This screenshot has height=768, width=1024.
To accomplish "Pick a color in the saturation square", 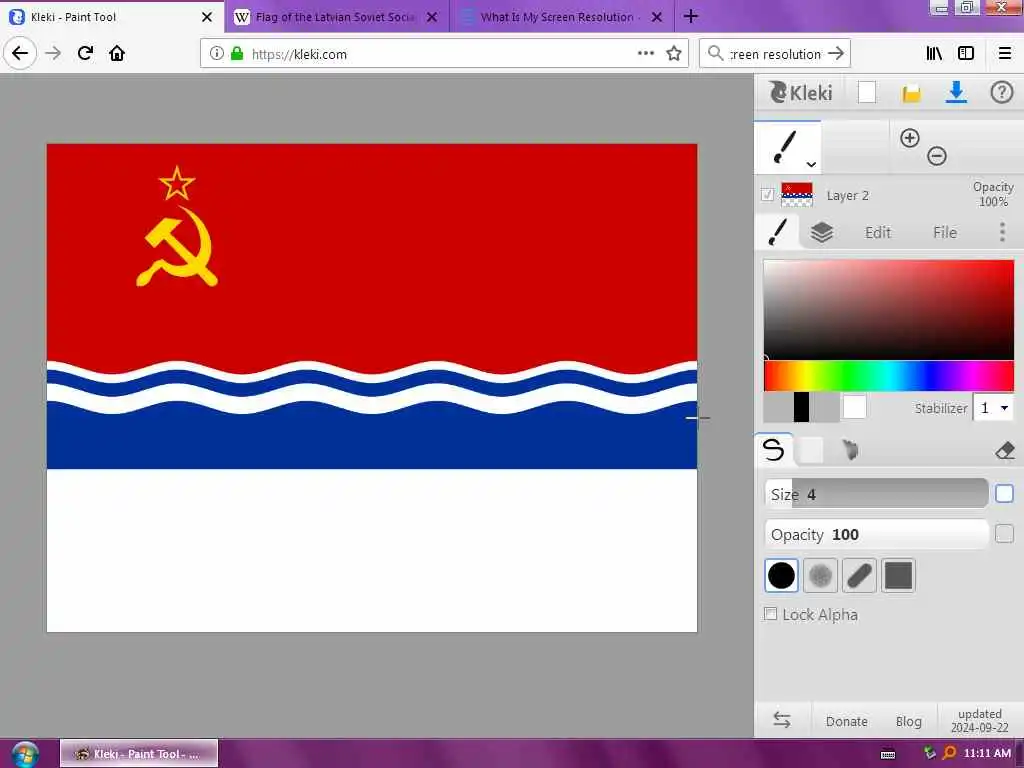I will click(889, 310).
